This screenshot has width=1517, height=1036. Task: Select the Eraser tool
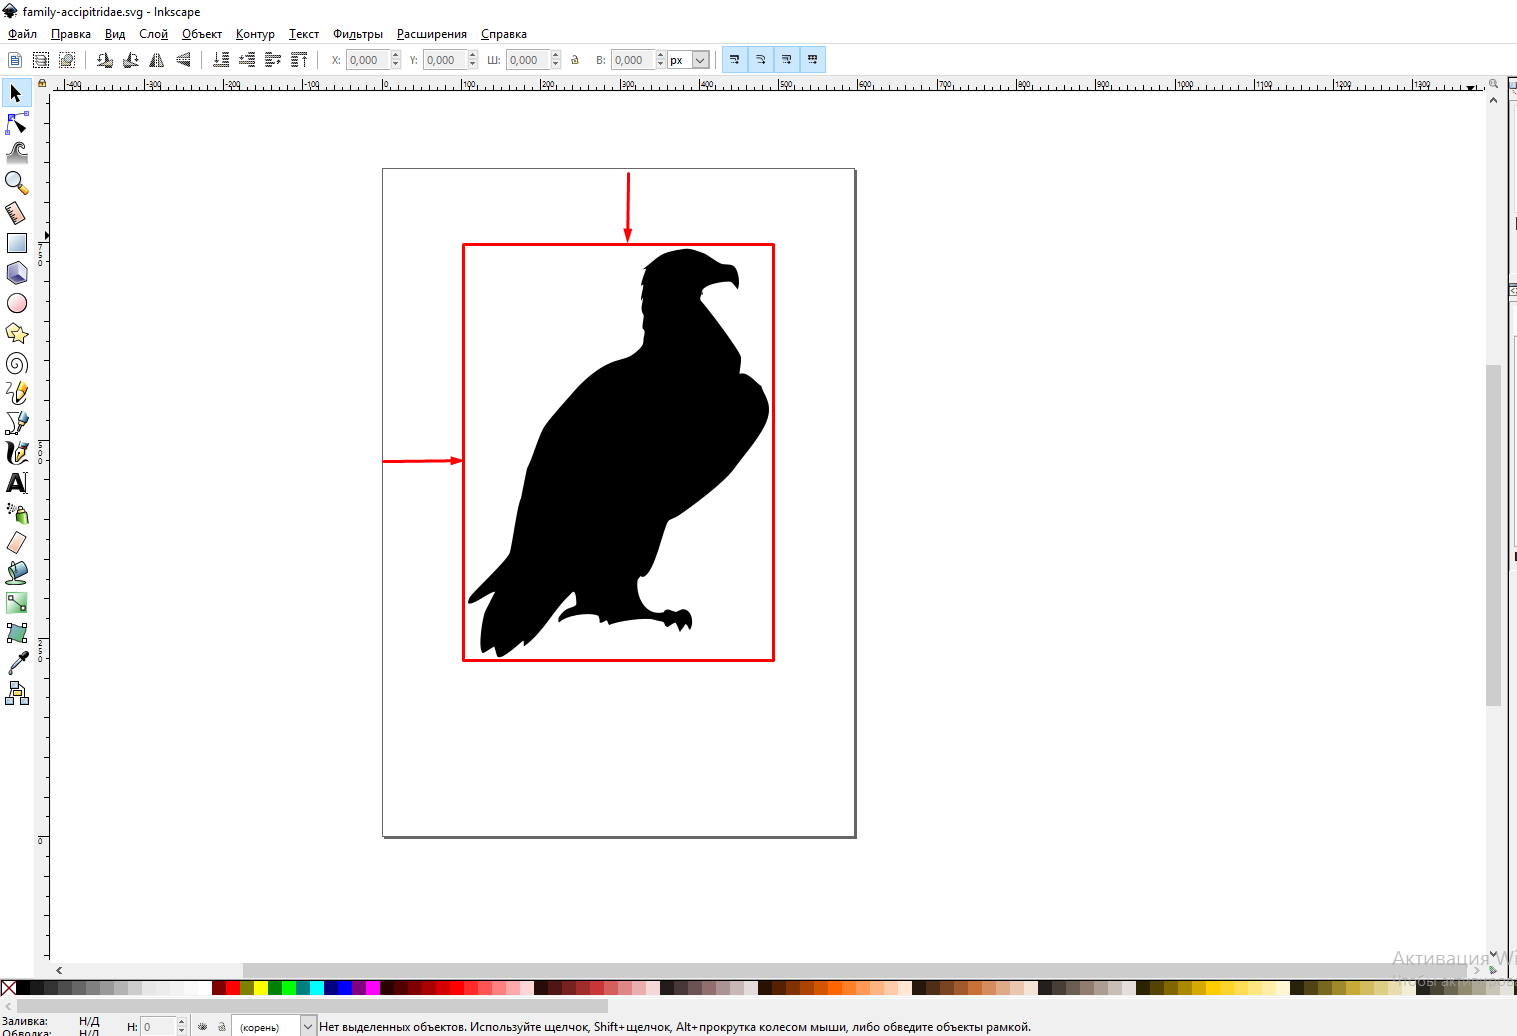click(x=16, y=543)
